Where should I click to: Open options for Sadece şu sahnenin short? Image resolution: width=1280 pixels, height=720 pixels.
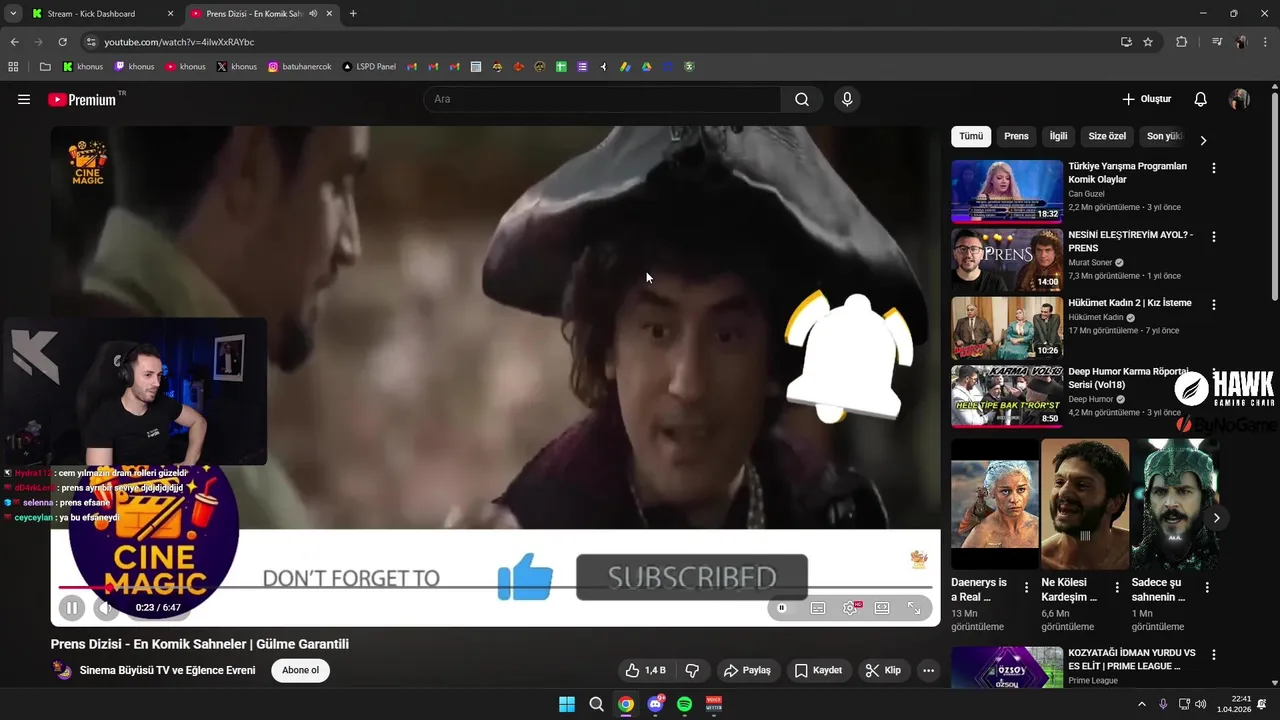click(x=1206, y=588)
